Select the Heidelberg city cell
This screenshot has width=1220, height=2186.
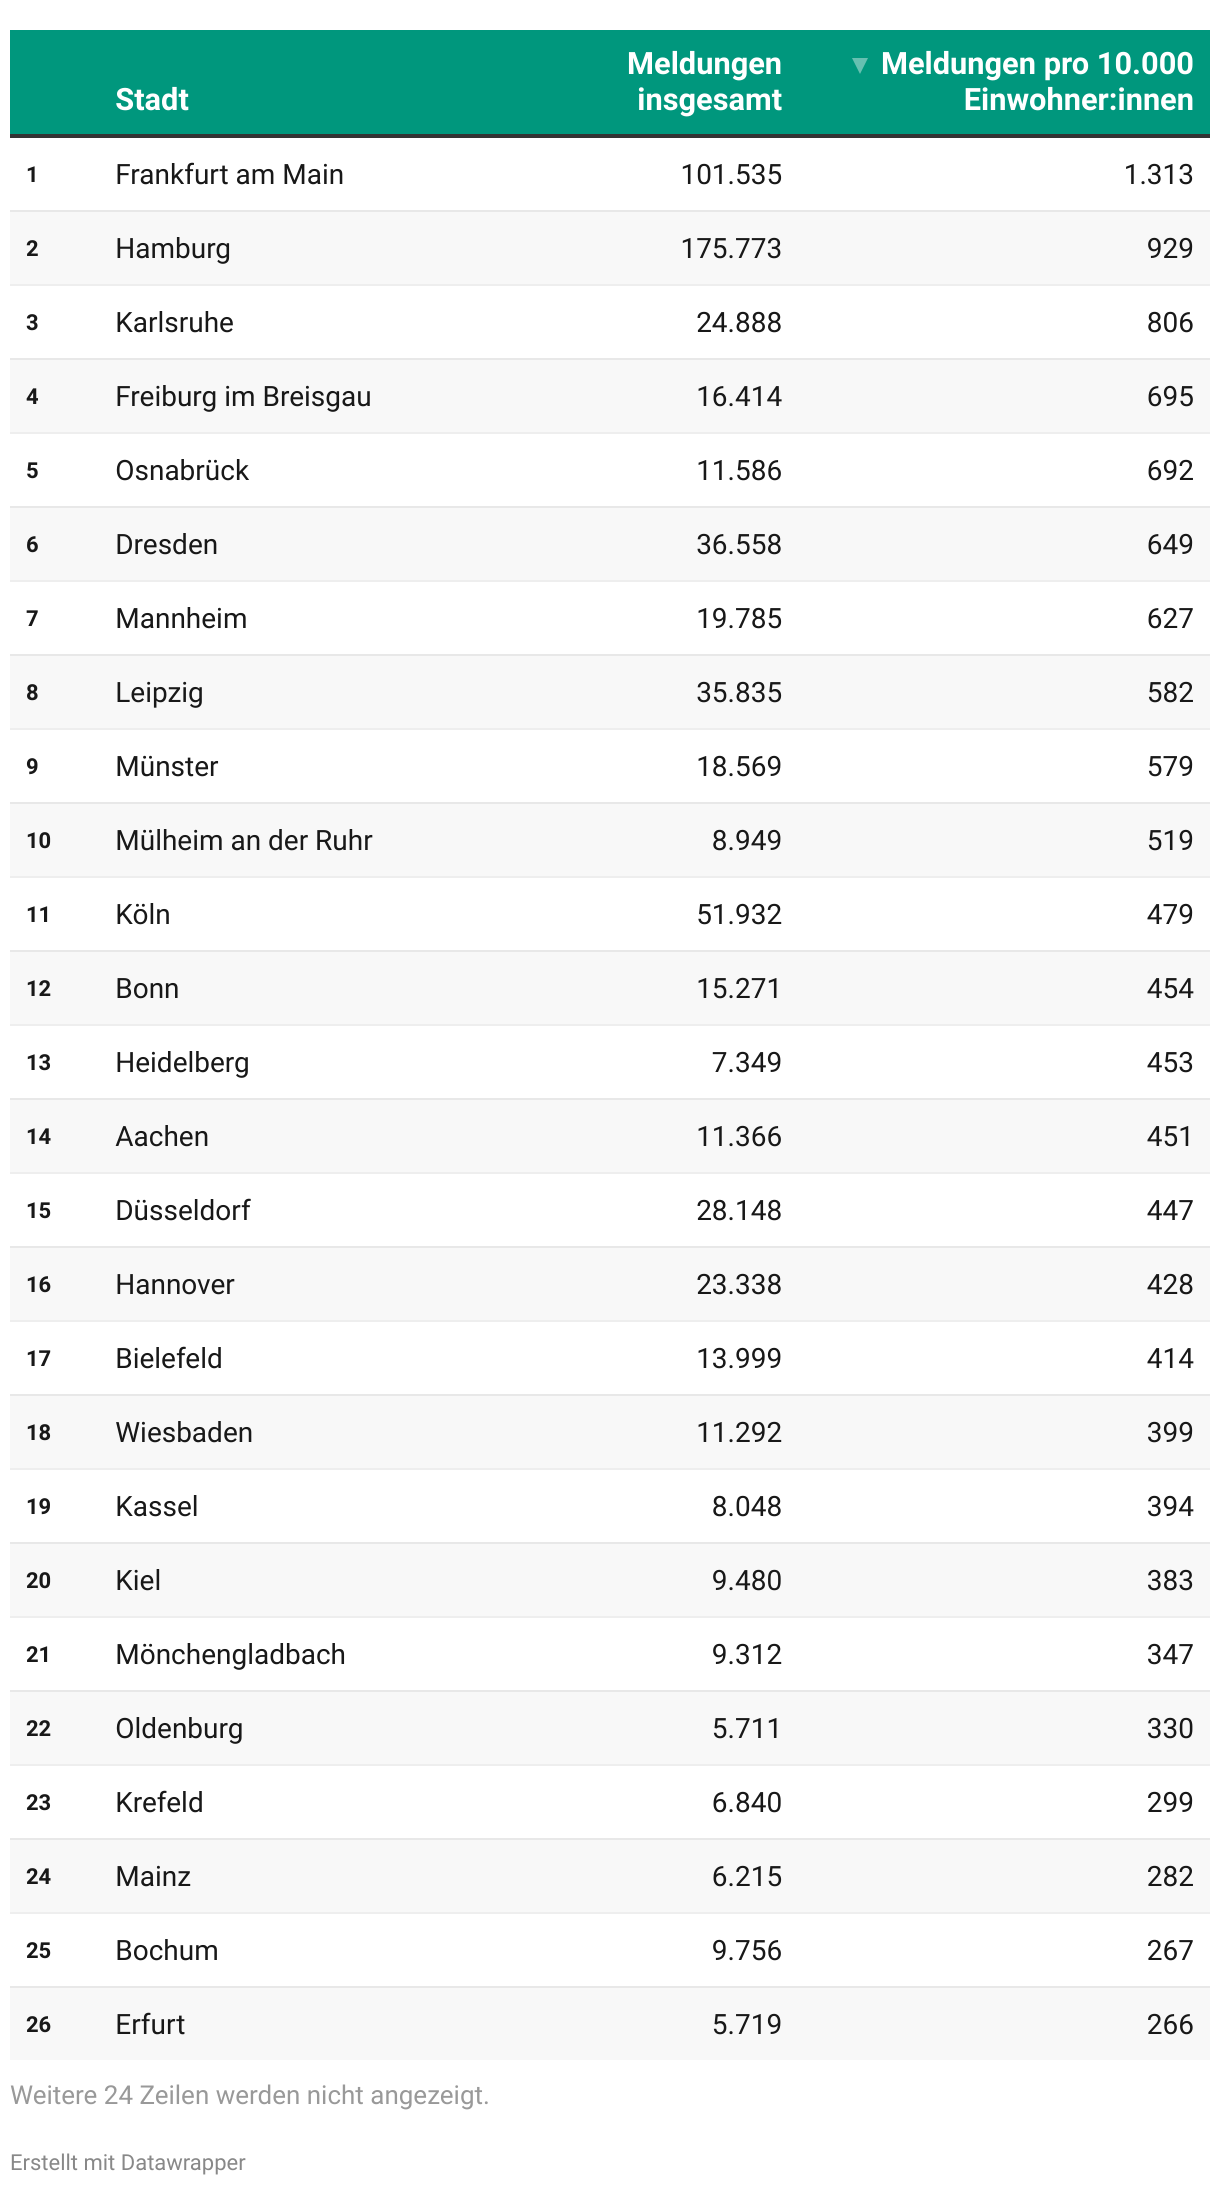[182, 1063]
